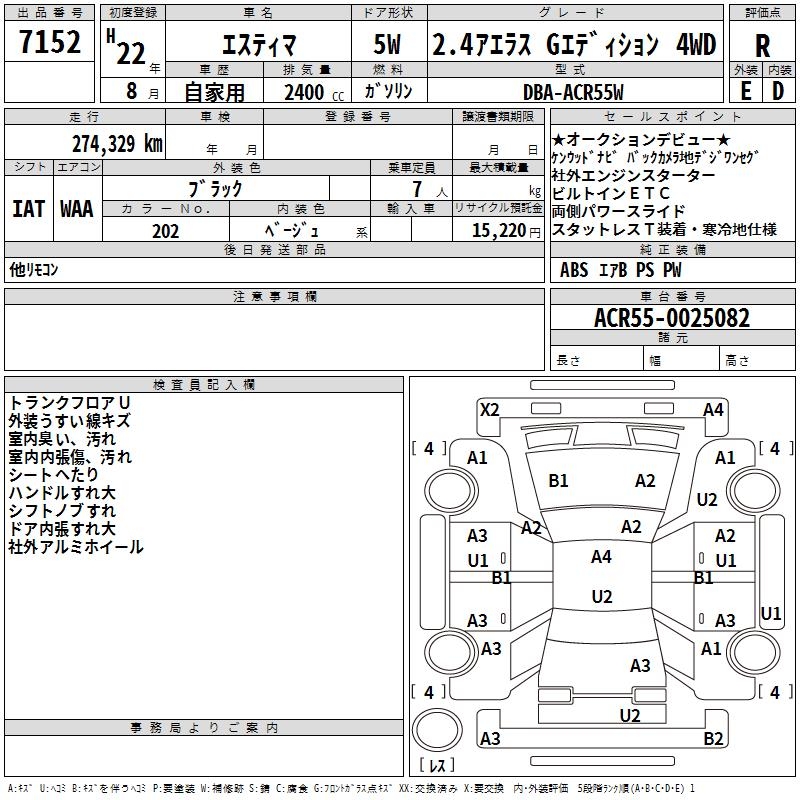Click the 検査員記入欄 section header

204,385
